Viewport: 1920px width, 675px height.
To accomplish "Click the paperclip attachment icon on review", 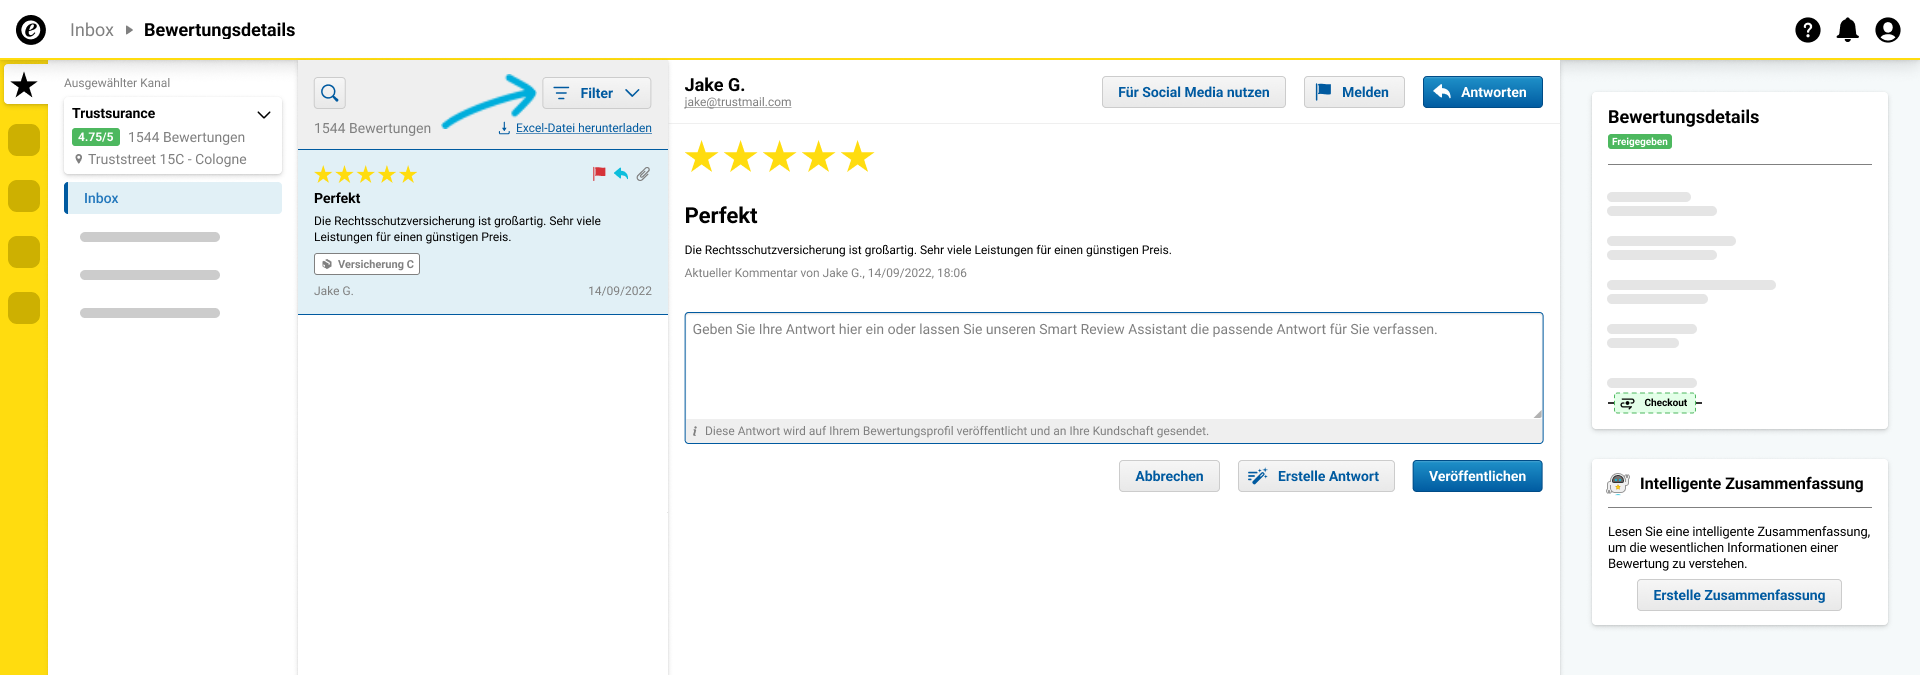I will [x=643, y=174].
